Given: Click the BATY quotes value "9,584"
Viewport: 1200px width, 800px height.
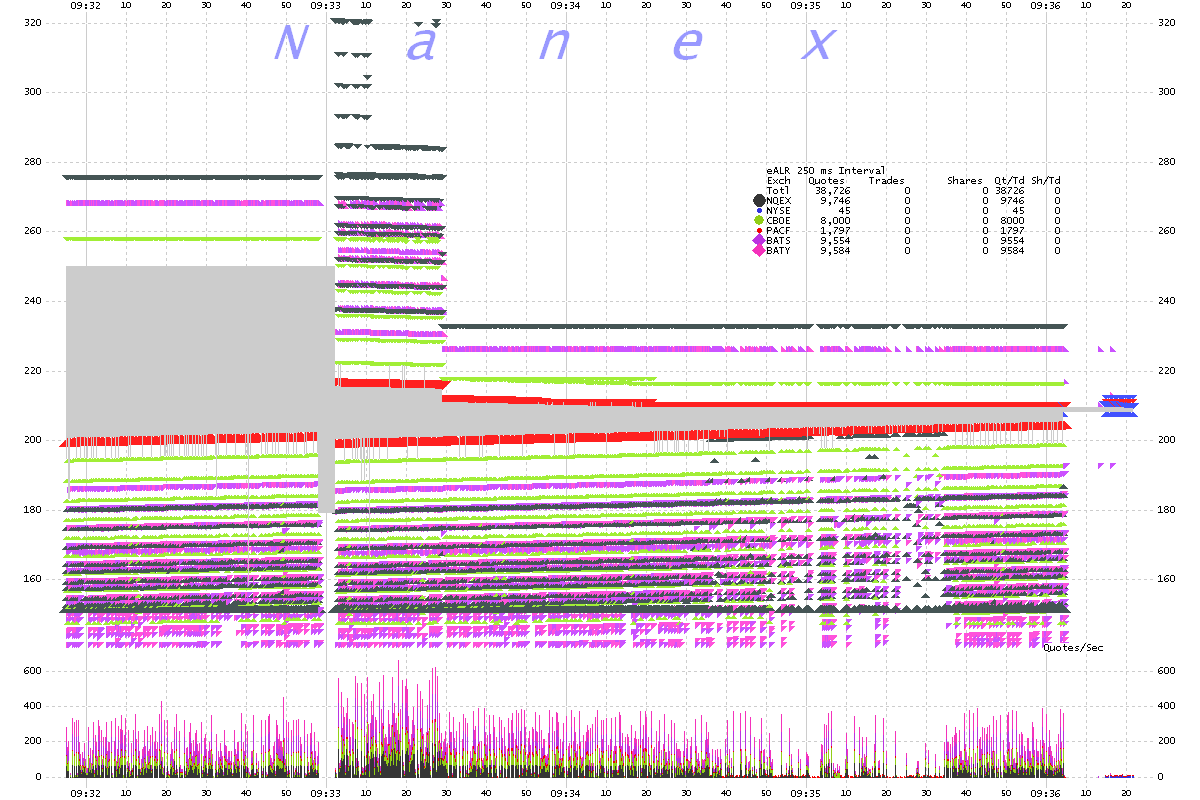Looking at the screenshot, I should 835,250.
